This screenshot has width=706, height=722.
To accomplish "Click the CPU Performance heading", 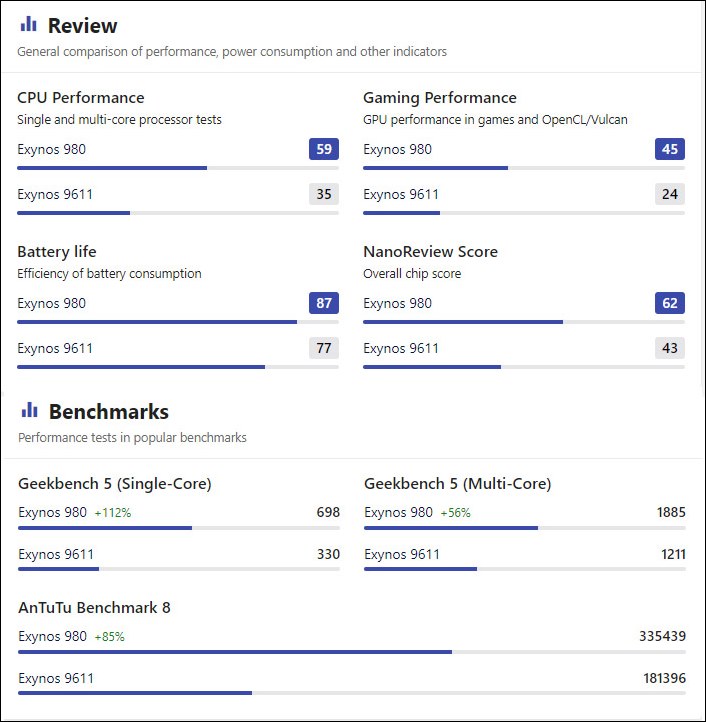I will [x=81, y=98].
